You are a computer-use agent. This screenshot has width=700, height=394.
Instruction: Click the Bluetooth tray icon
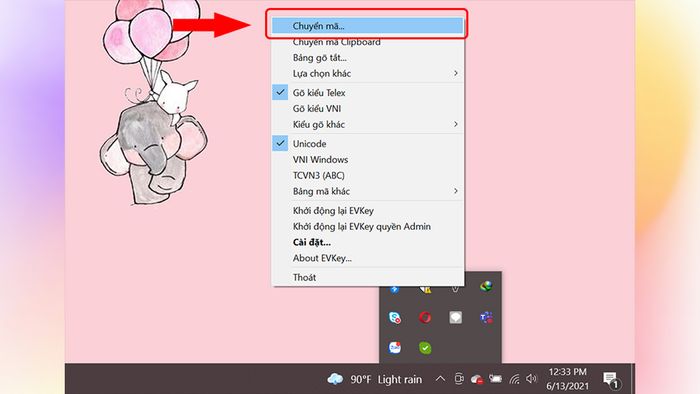[395, 290]
